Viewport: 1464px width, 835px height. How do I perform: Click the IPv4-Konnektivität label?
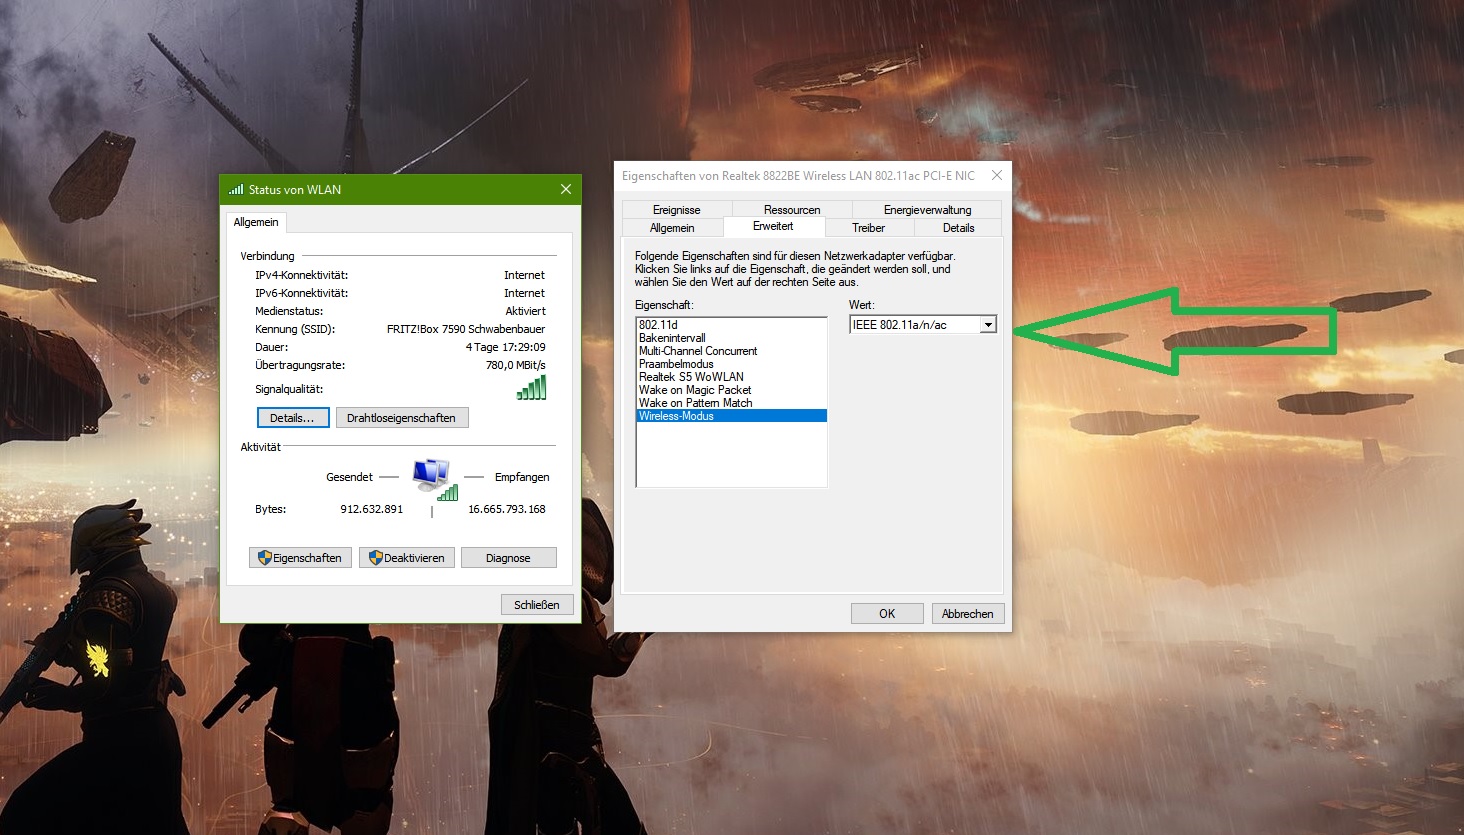tap(301, 275)
